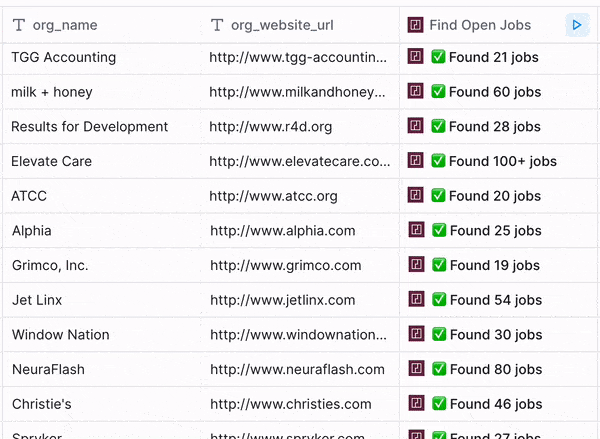The width and height of the screenshot is (600, 439).
Task: Click the Found 25 jobs result text
Action: (x=496, y=230)
